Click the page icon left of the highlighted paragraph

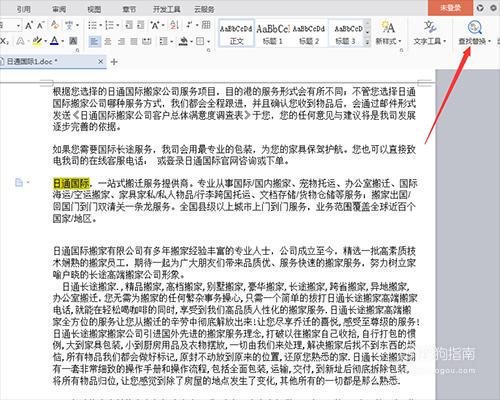click(19, 182)
